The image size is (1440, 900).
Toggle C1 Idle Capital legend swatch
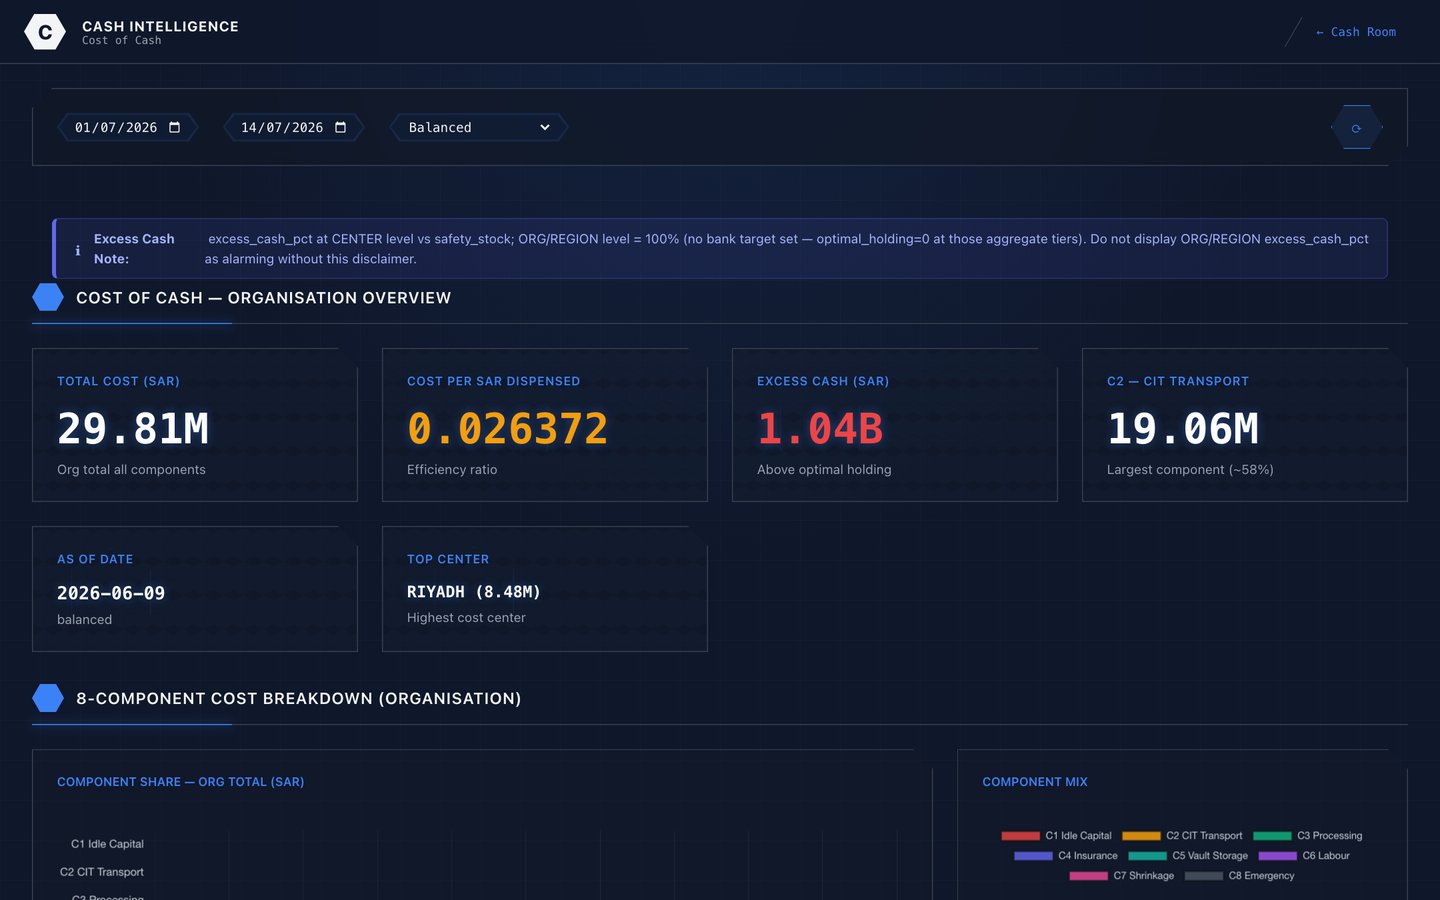pyautogui.click(x=1020, y=836)
